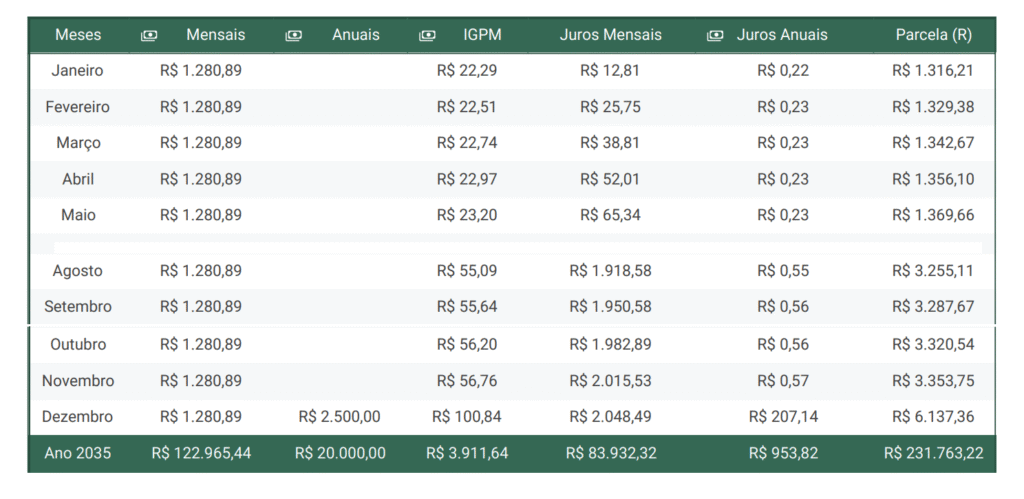Select the Dezembro annual value R$ 2.500,00

click(x=340, y=417)
